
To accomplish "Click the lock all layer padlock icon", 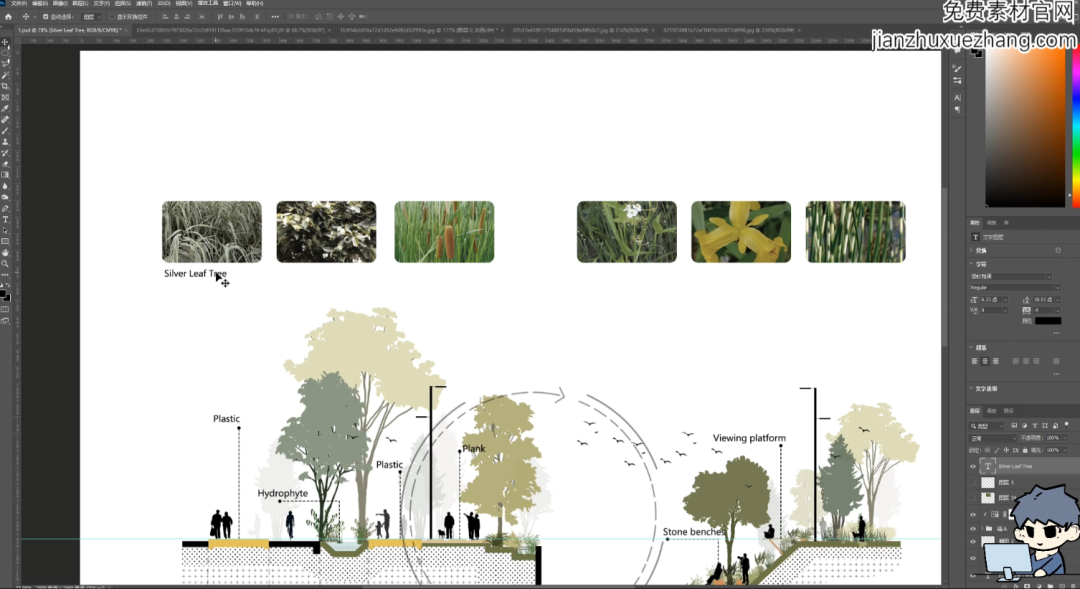I will pos(1025,450).
